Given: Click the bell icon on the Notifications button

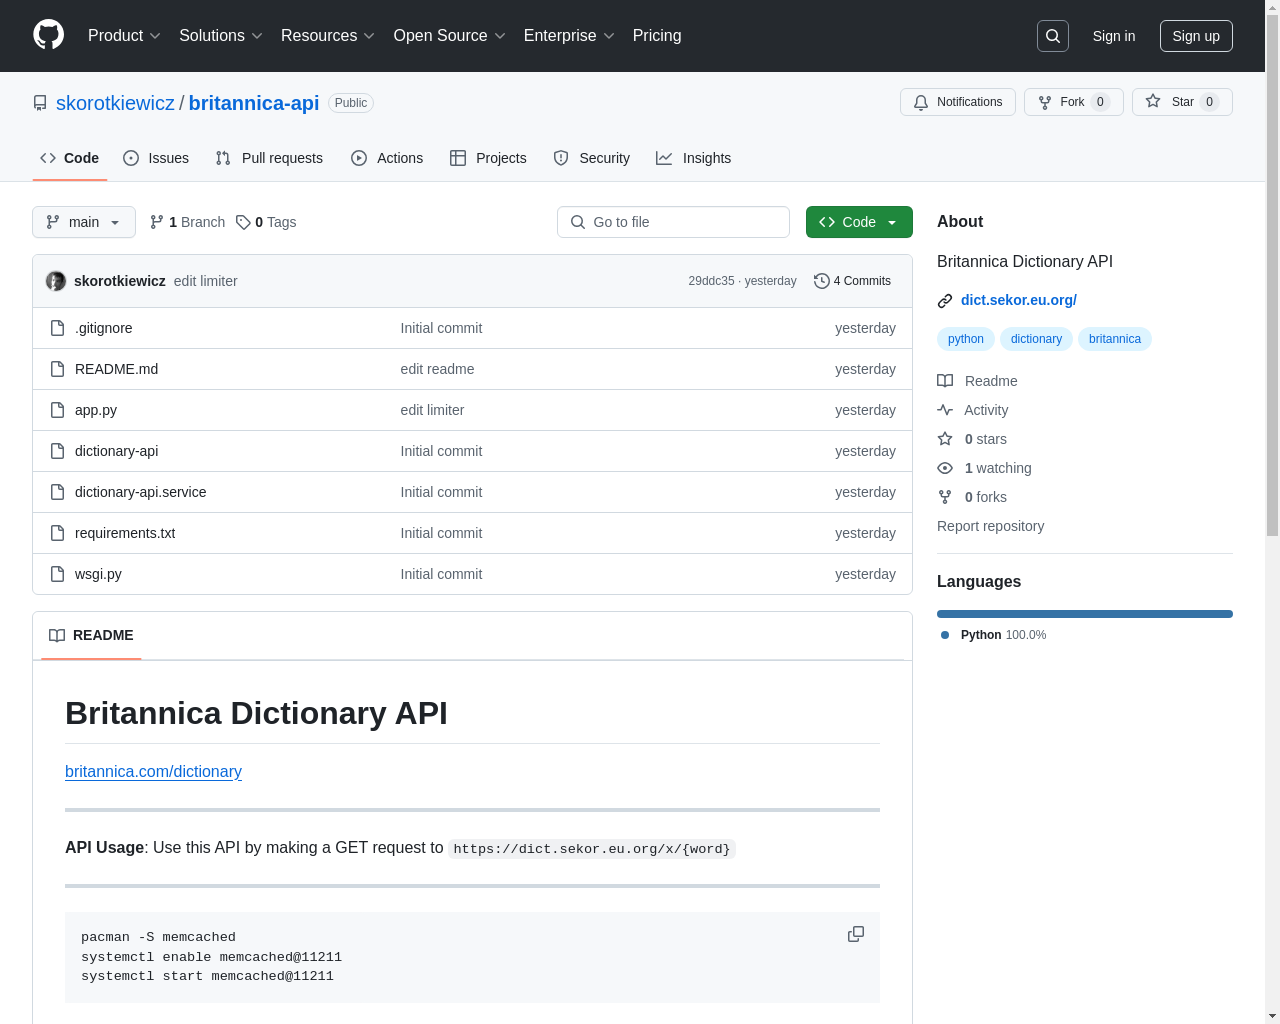Looking at the screenshot, I should [x=921, y=102].
